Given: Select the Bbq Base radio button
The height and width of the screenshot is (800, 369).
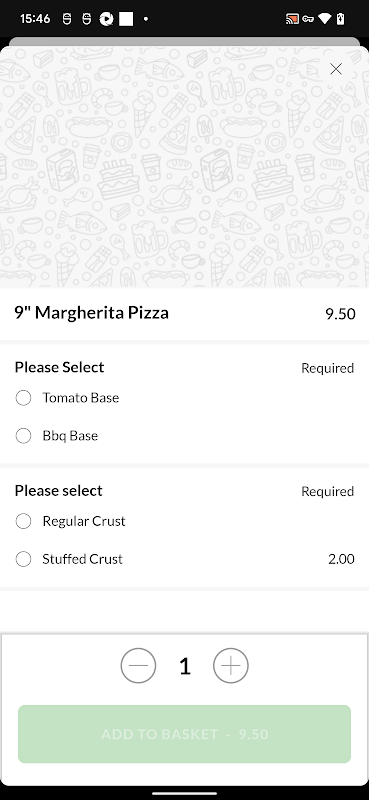Looking at the screenshot, I should pyautogui.click(x=23, y=436).
